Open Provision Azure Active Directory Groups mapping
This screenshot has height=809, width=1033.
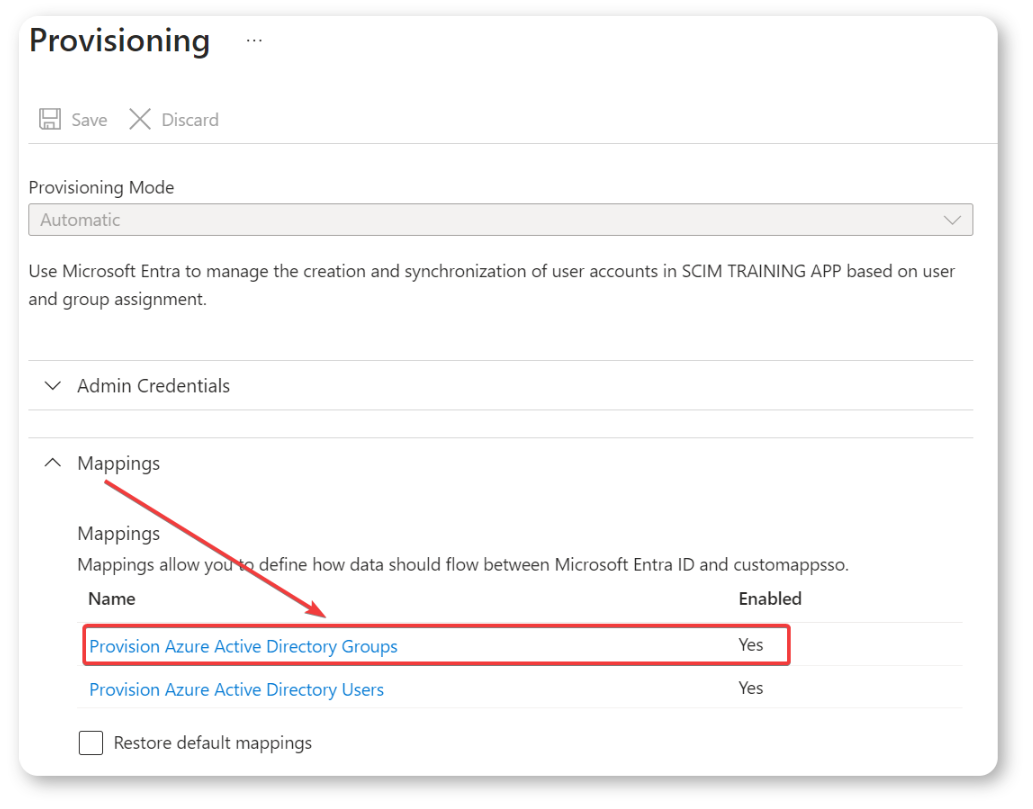(243, 647)
